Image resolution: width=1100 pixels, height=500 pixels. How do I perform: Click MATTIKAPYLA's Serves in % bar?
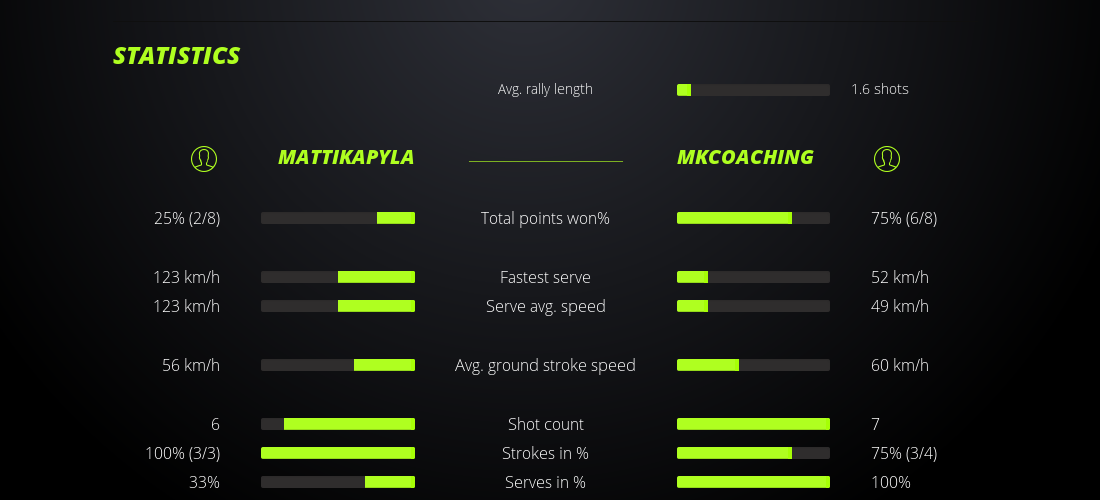coord(338,482)
